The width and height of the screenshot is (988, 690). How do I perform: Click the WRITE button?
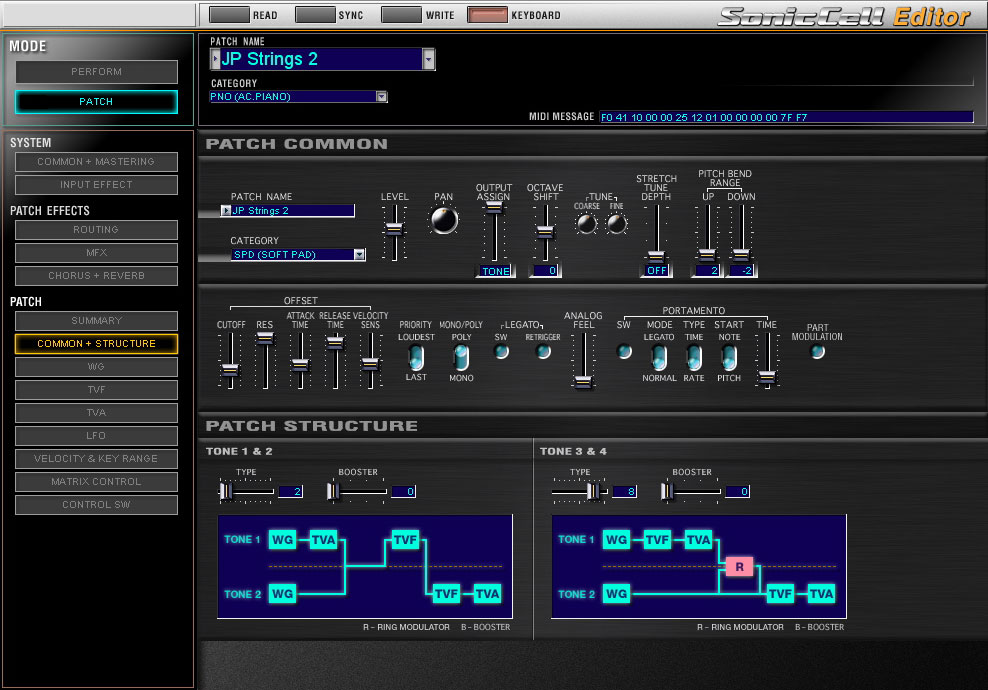click(401, 14)
